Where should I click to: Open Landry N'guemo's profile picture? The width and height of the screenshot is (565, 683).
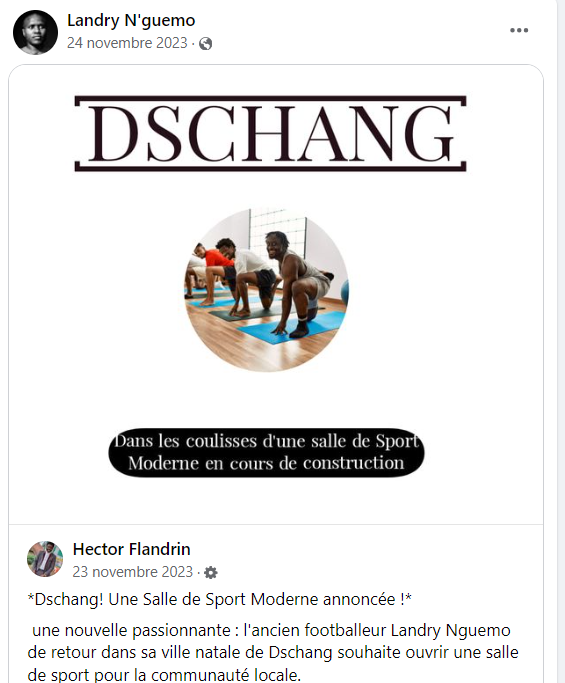coord(35,32)
